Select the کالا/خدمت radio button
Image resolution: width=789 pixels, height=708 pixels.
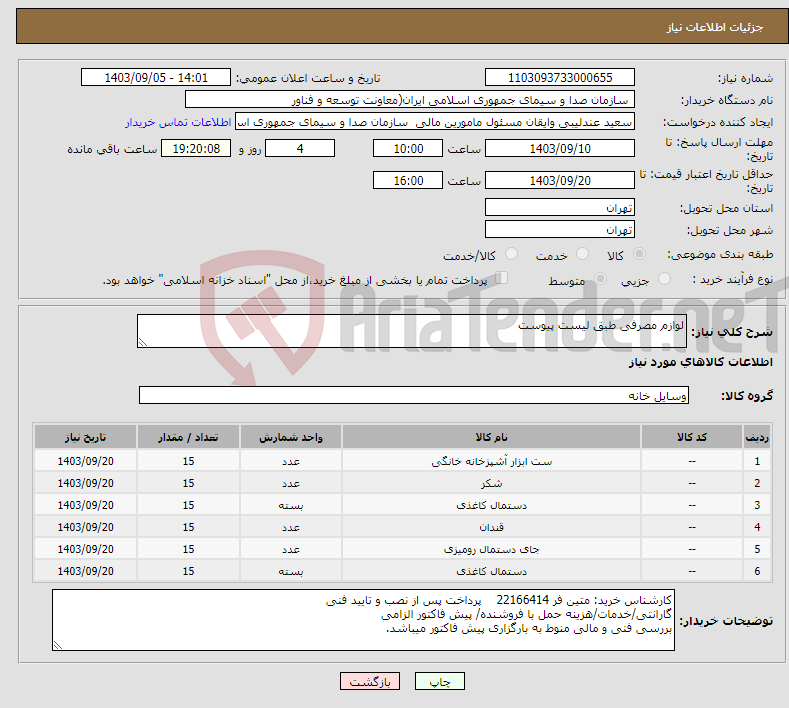click(511, 254)
